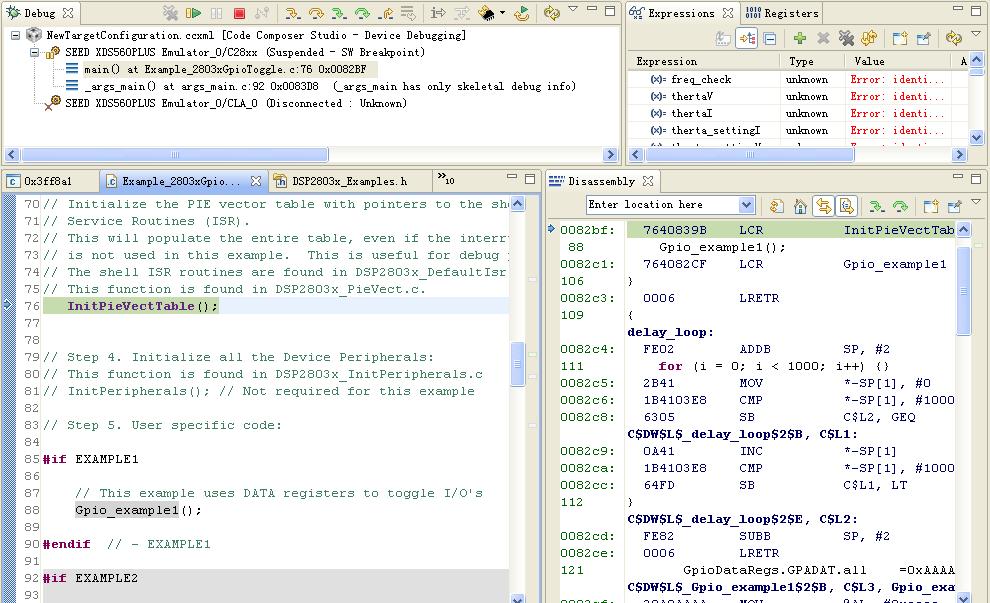Click the Enter location here field
Viewport: 990px width, 603px height.
coord(662,205)
